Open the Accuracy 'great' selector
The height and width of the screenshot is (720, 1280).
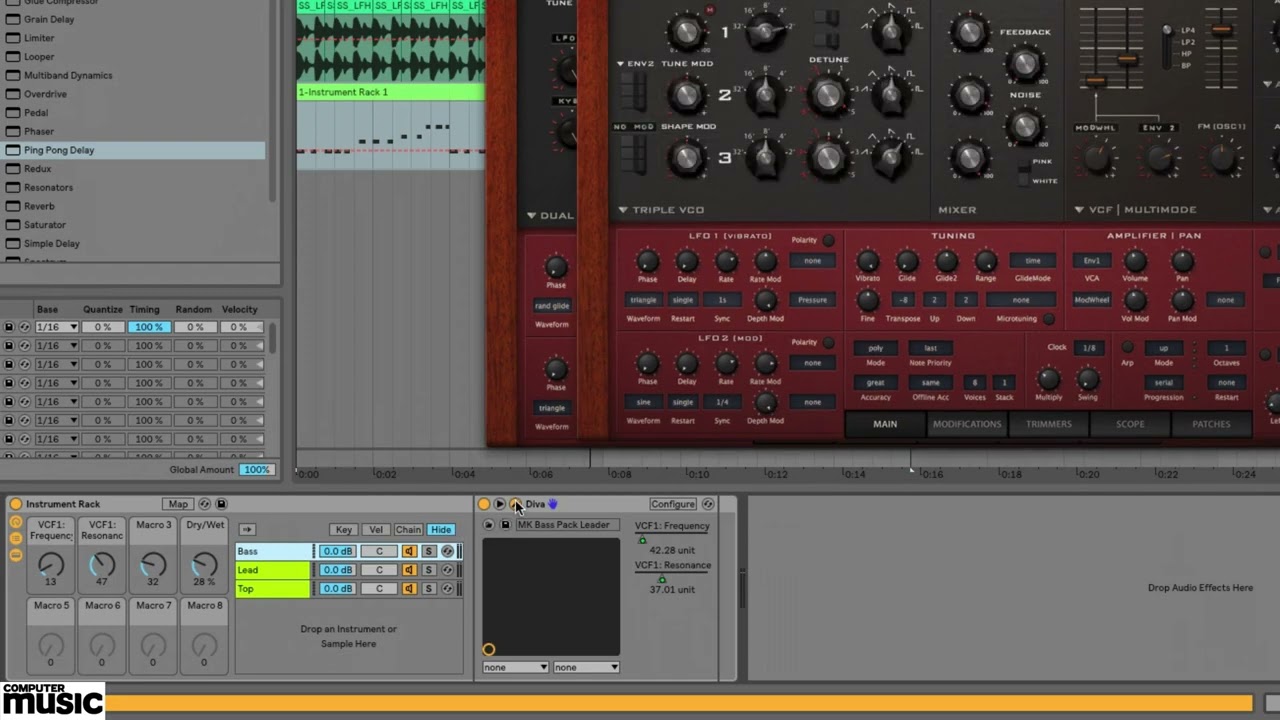click(x=876, y=382)
